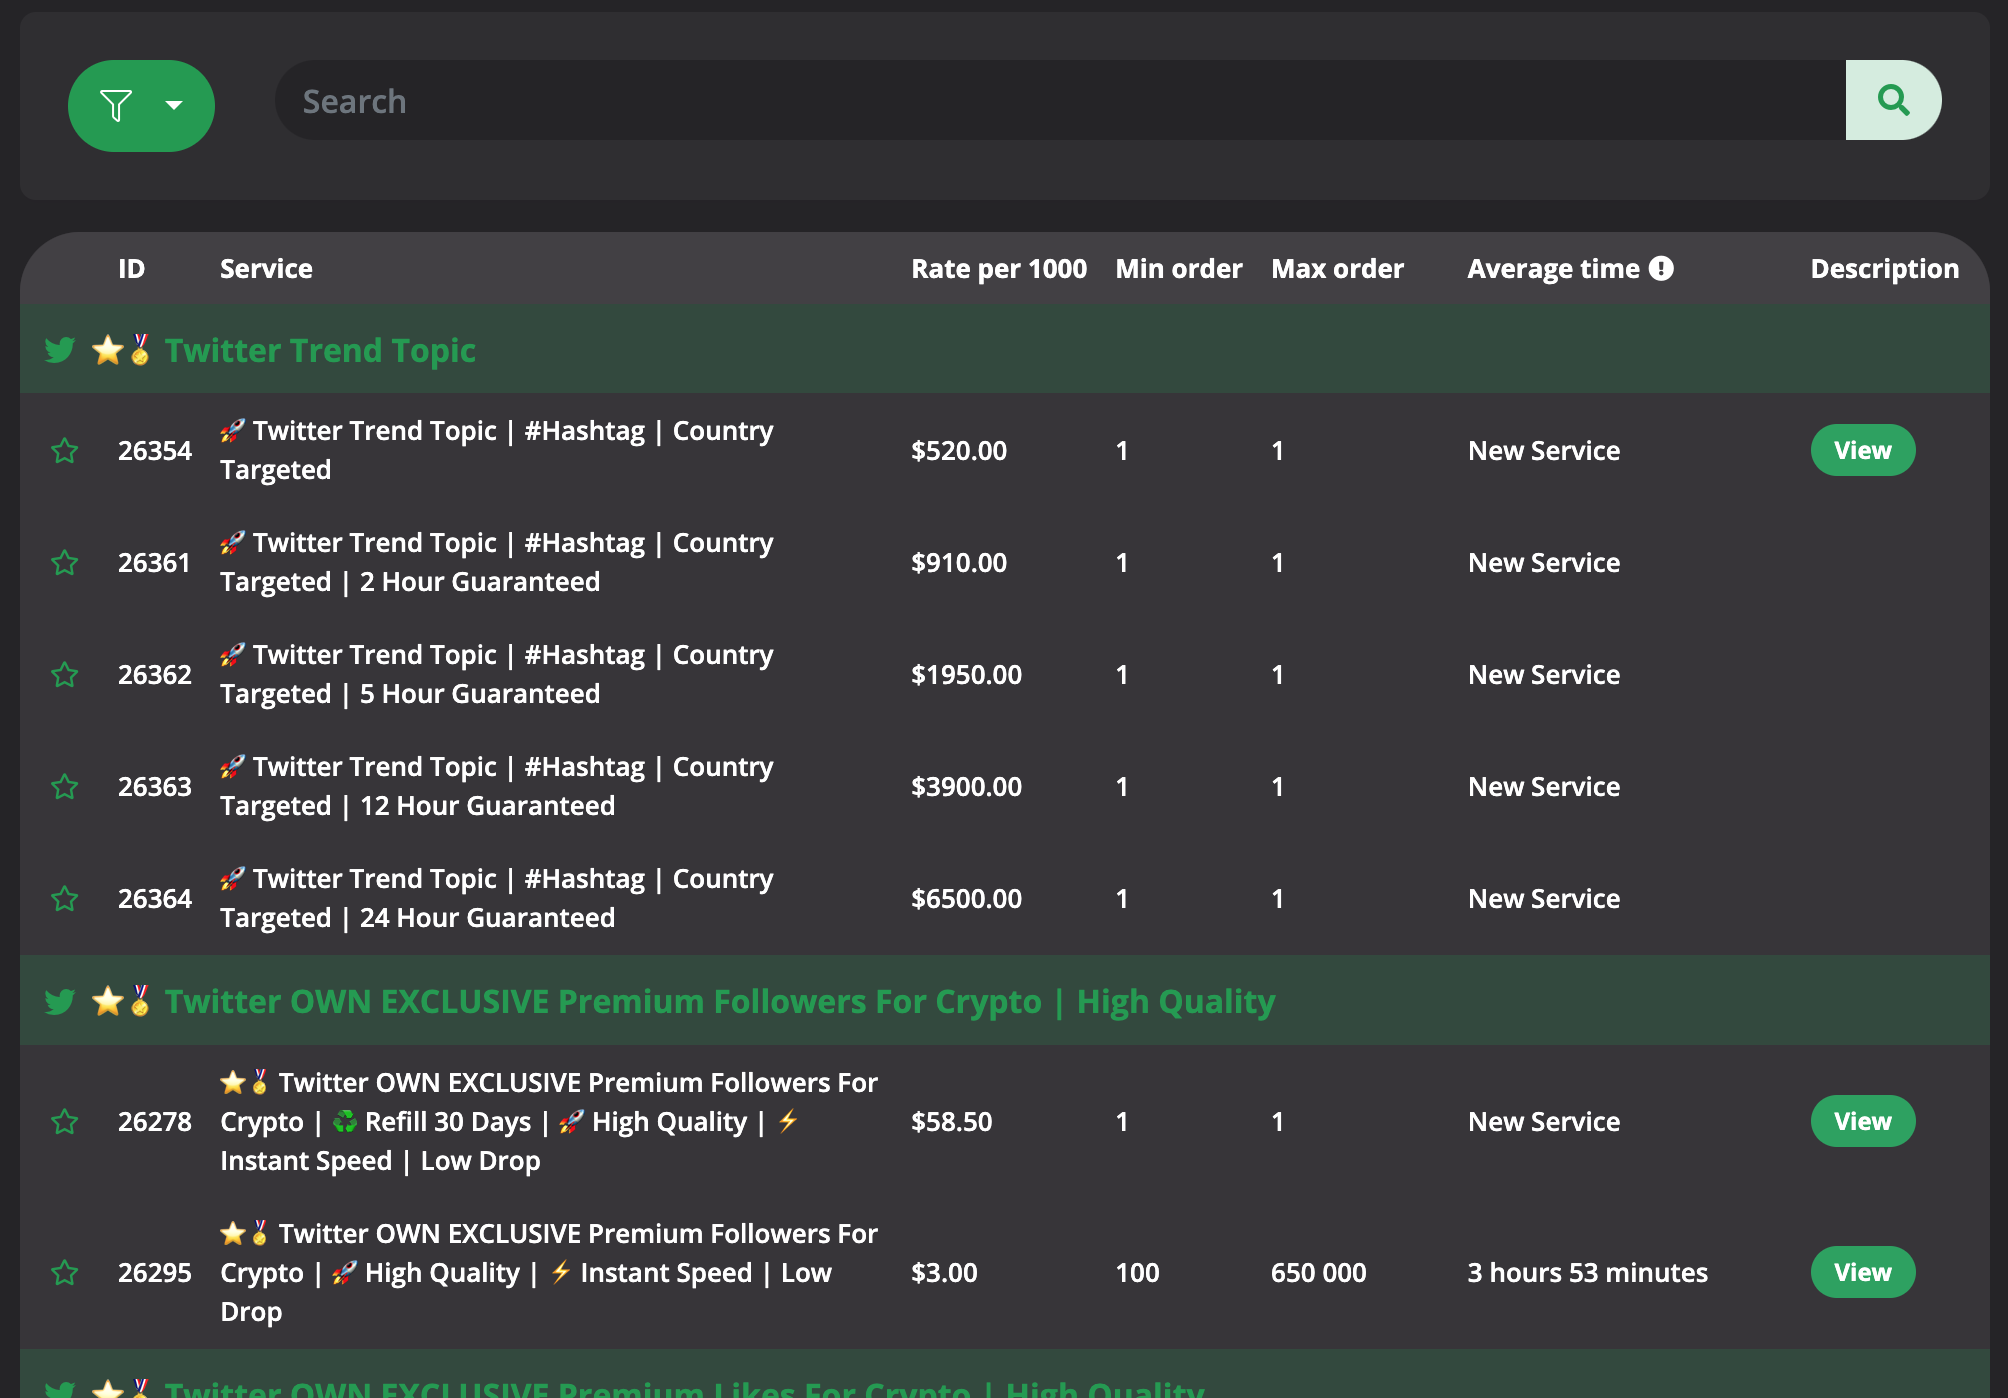
Task: View description for service 26278
Action: (1862, 1121)
